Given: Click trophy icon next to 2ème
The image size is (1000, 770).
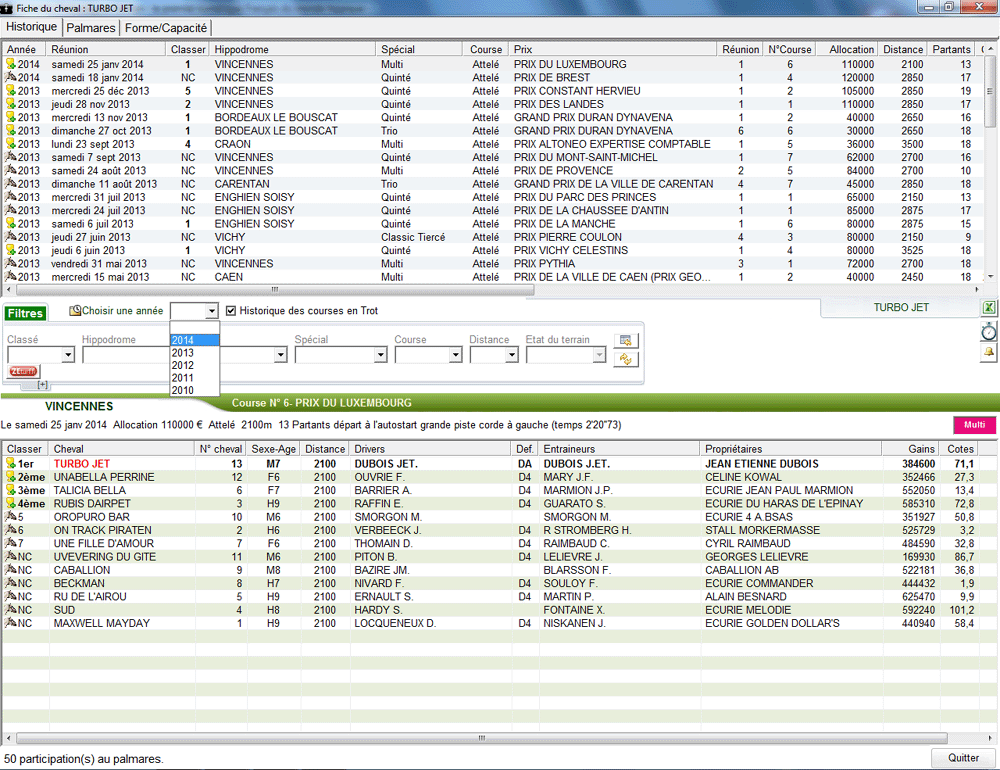Looking at the screenshot, I should 10,477.
